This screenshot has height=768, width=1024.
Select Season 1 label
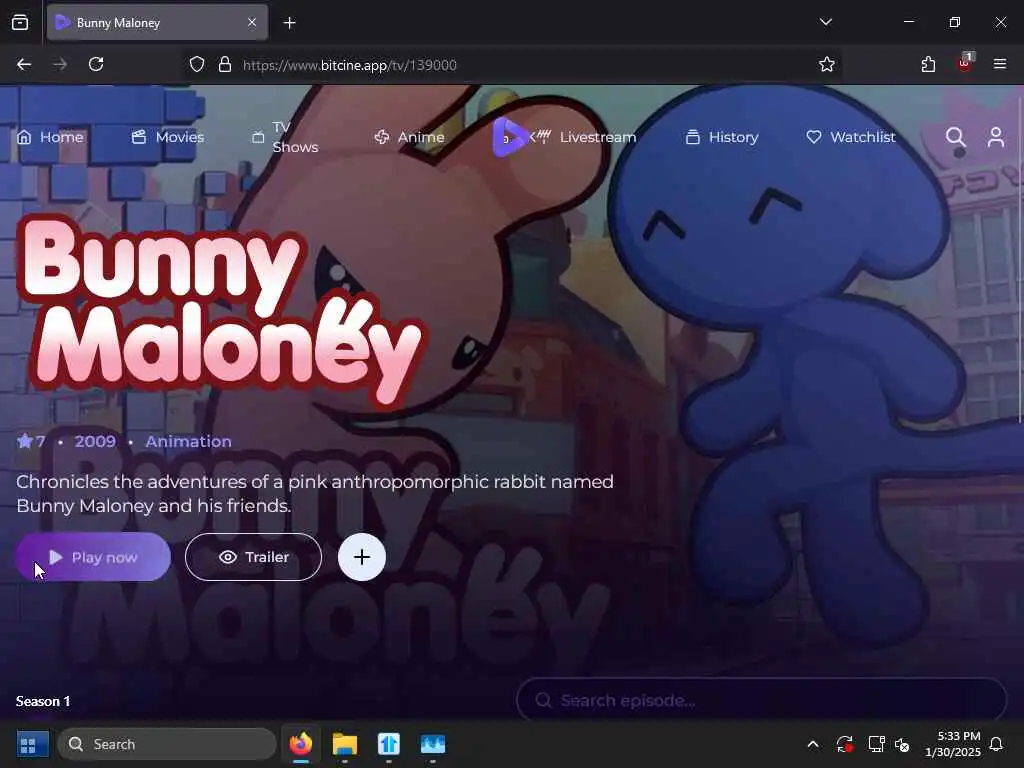point(42,701)
